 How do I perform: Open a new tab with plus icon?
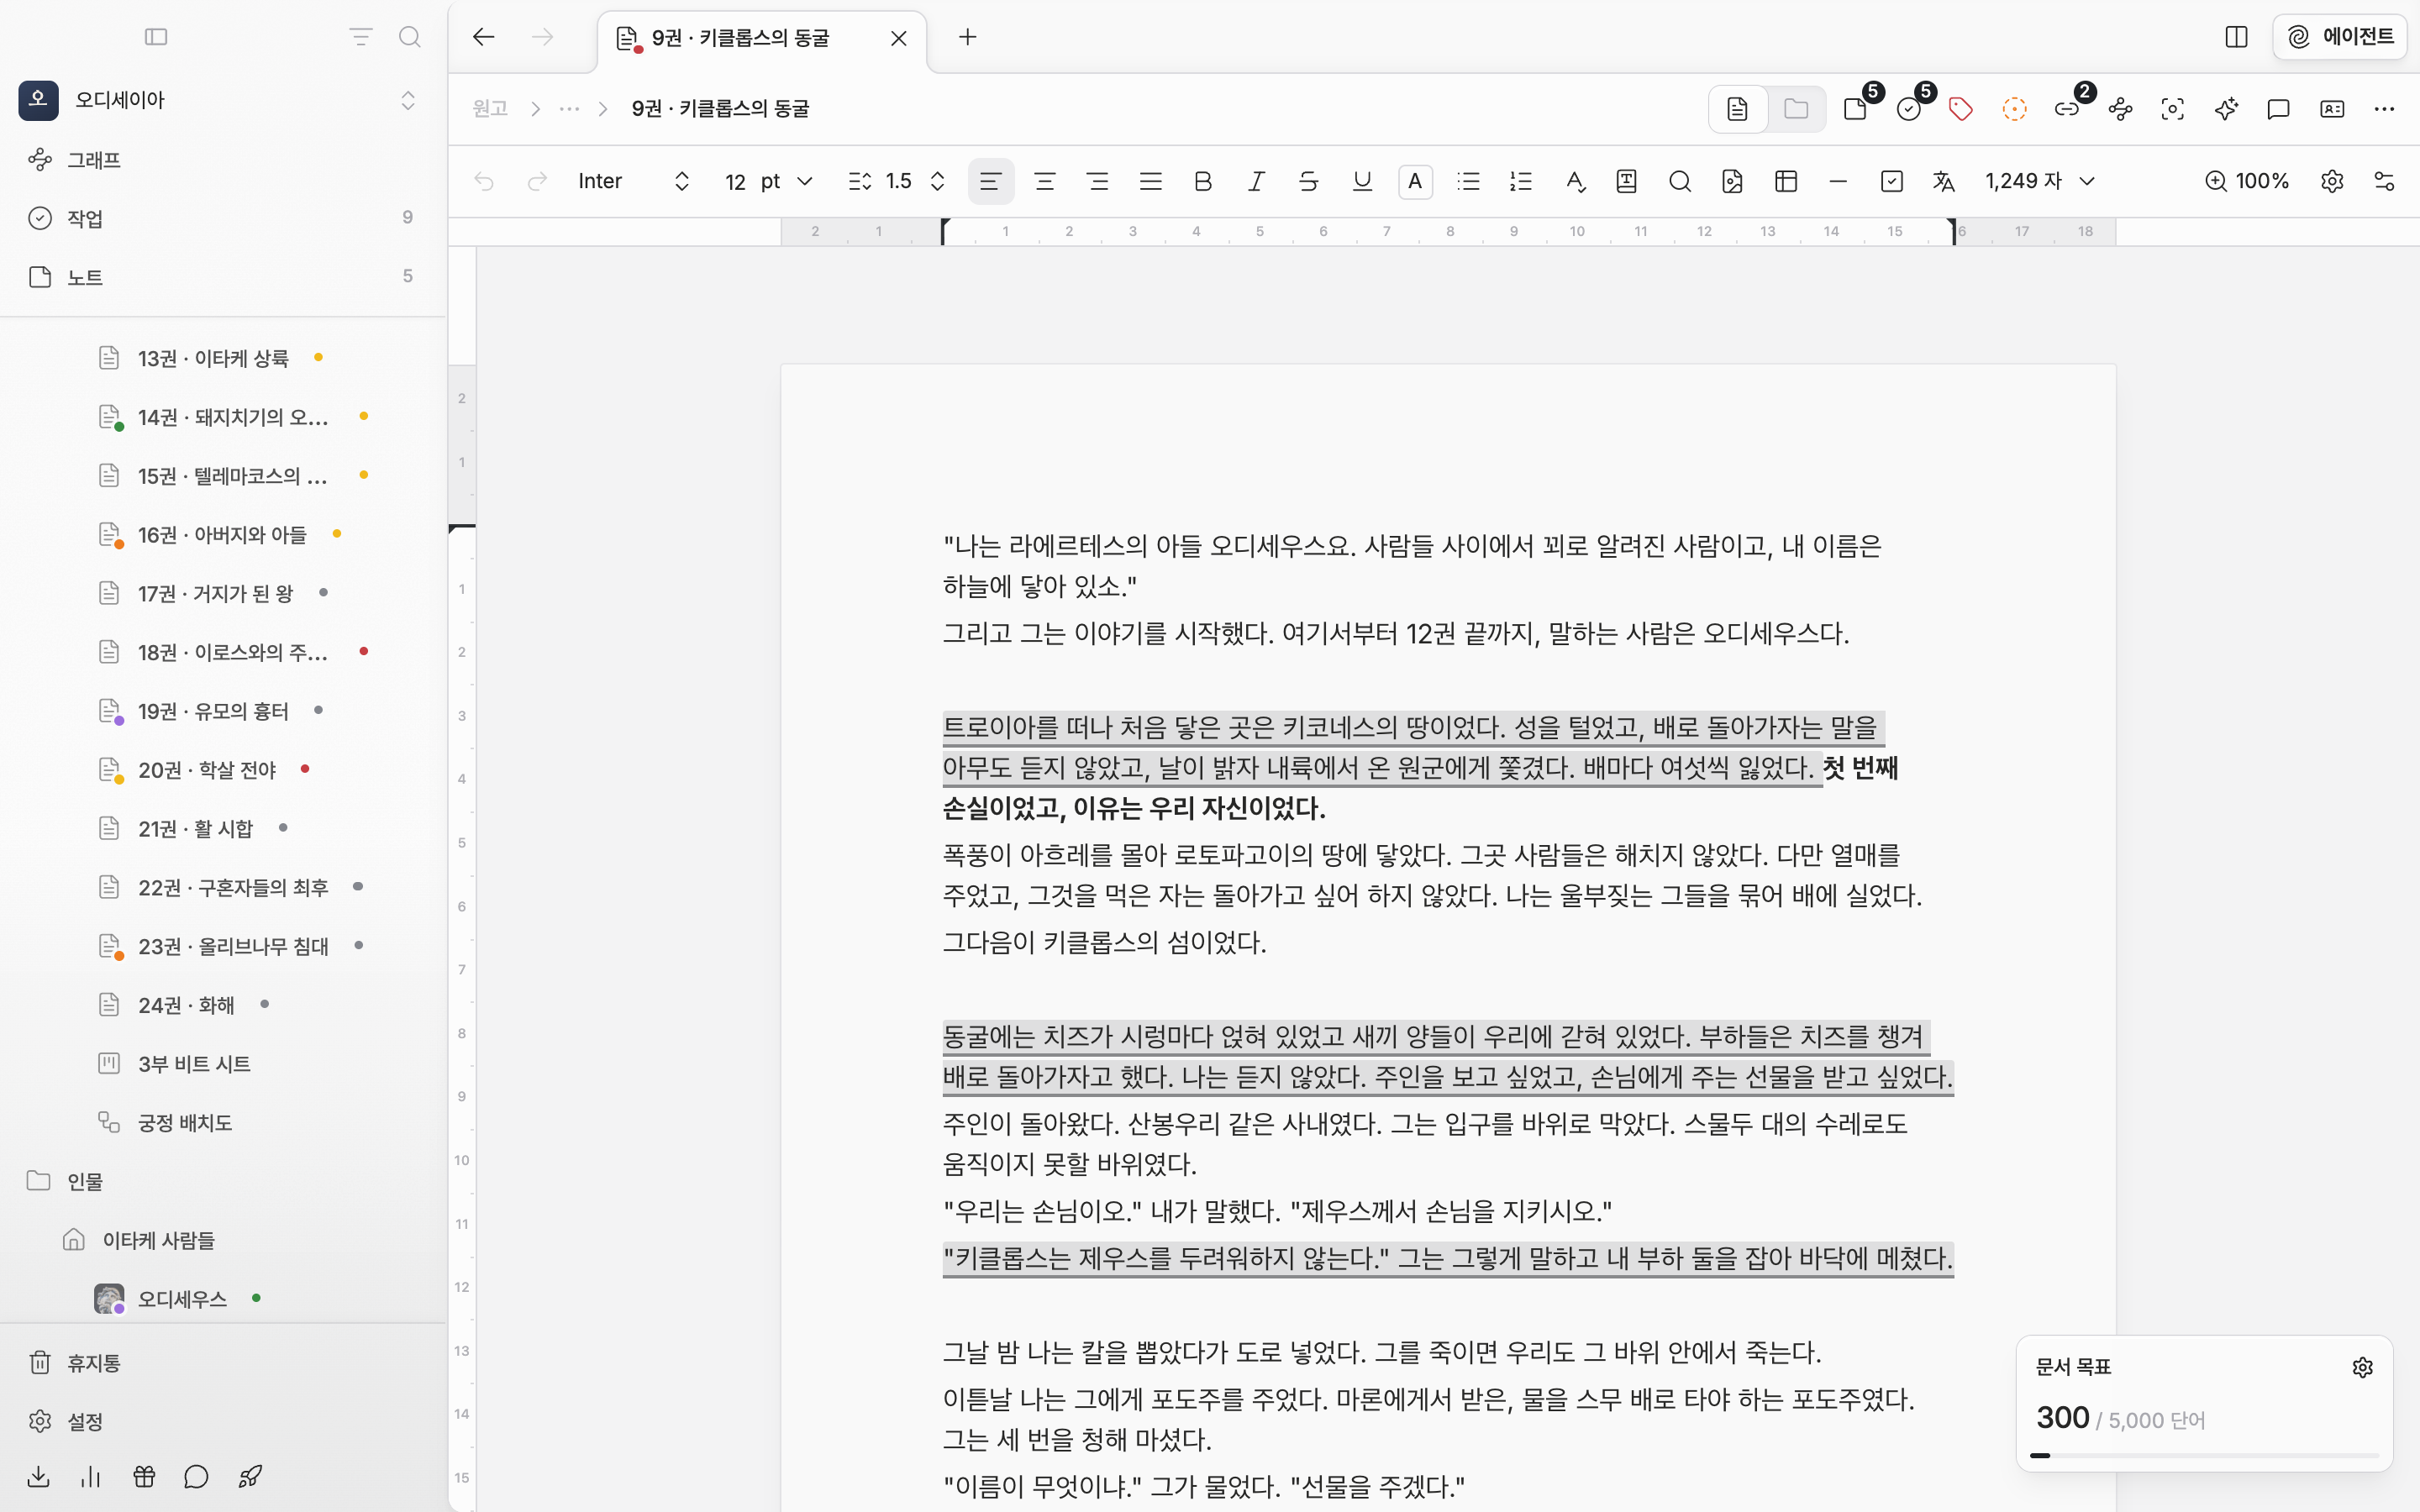(x=967, y=37)
